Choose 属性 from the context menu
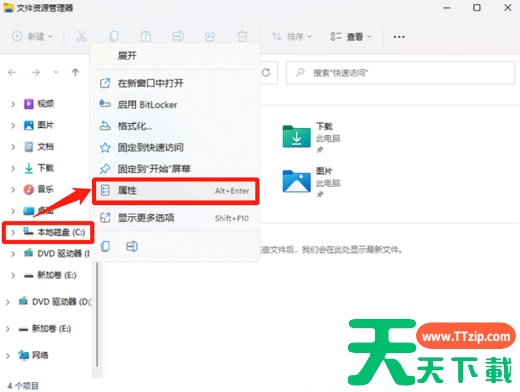 176,191
